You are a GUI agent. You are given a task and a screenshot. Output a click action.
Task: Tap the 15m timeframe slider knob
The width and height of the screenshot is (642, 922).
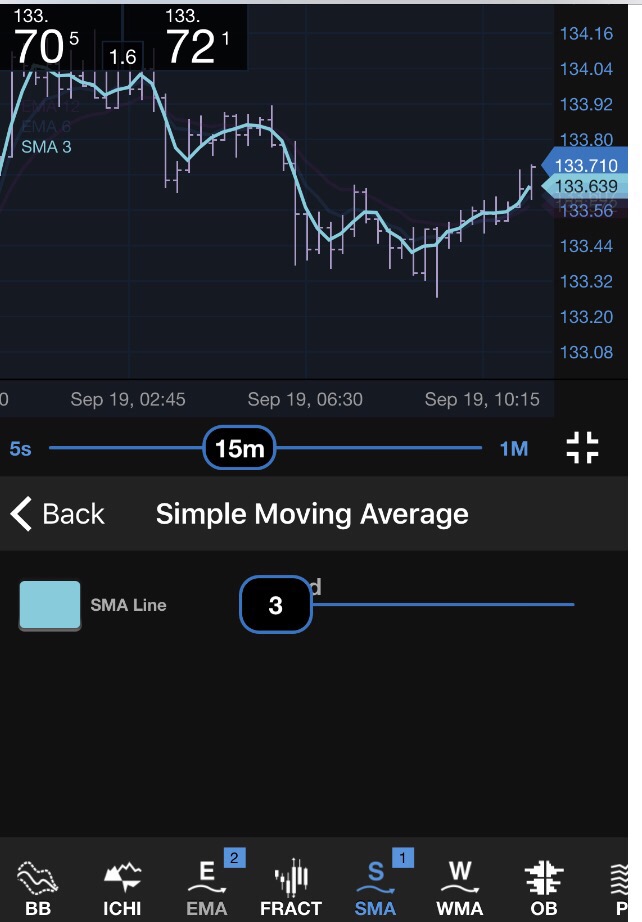click(239, 448)
